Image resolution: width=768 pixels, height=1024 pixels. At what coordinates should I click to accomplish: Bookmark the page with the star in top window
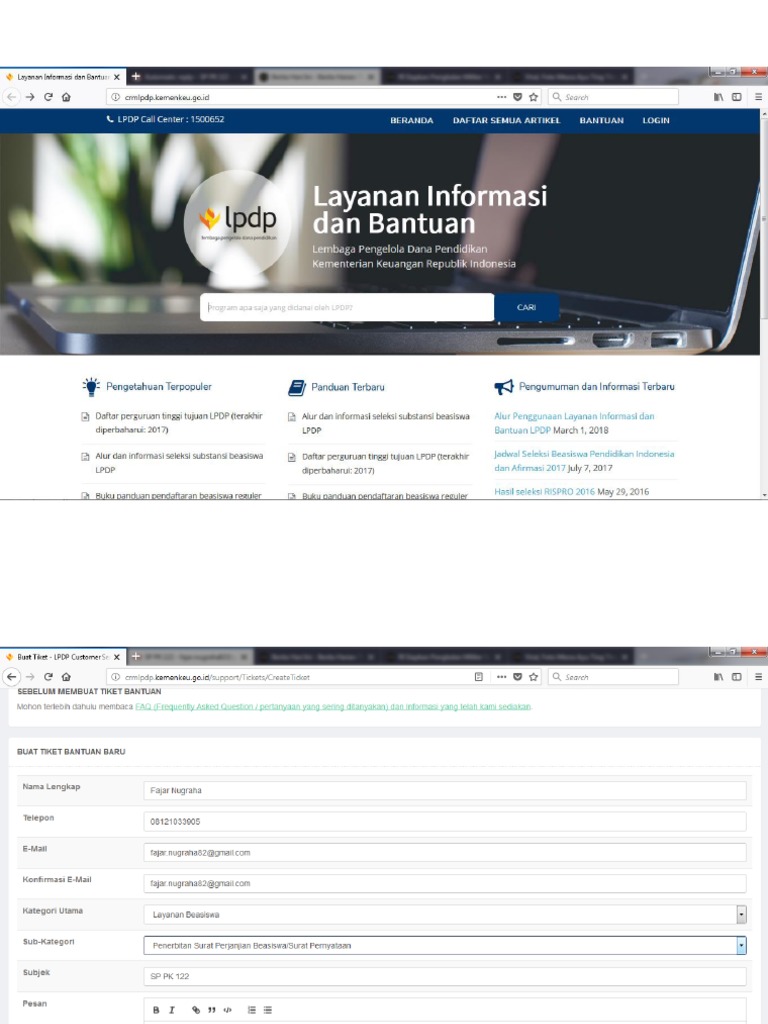click(x=534, y=97)
